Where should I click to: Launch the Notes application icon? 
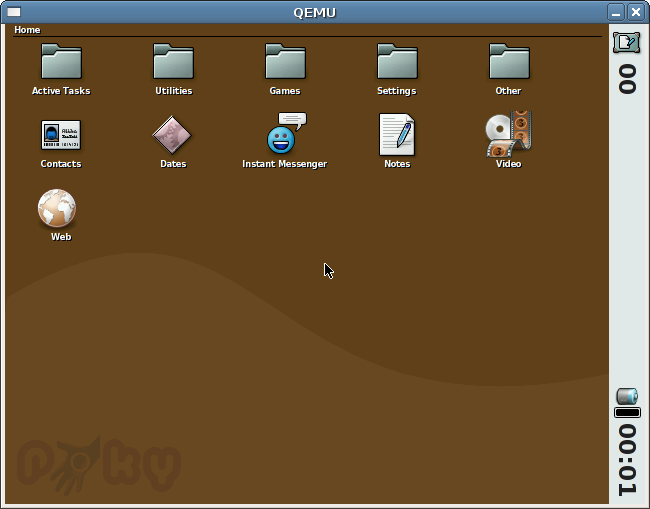click(397, 135)
